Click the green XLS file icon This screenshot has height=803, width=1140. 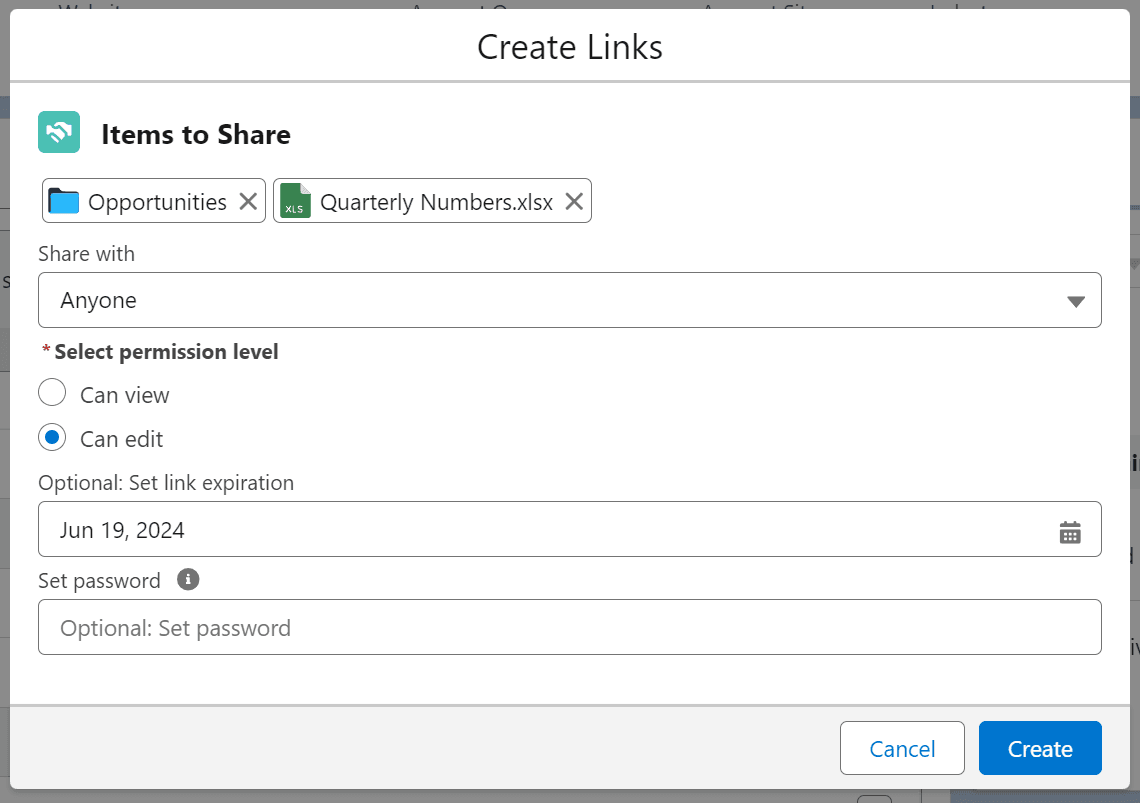295,201
